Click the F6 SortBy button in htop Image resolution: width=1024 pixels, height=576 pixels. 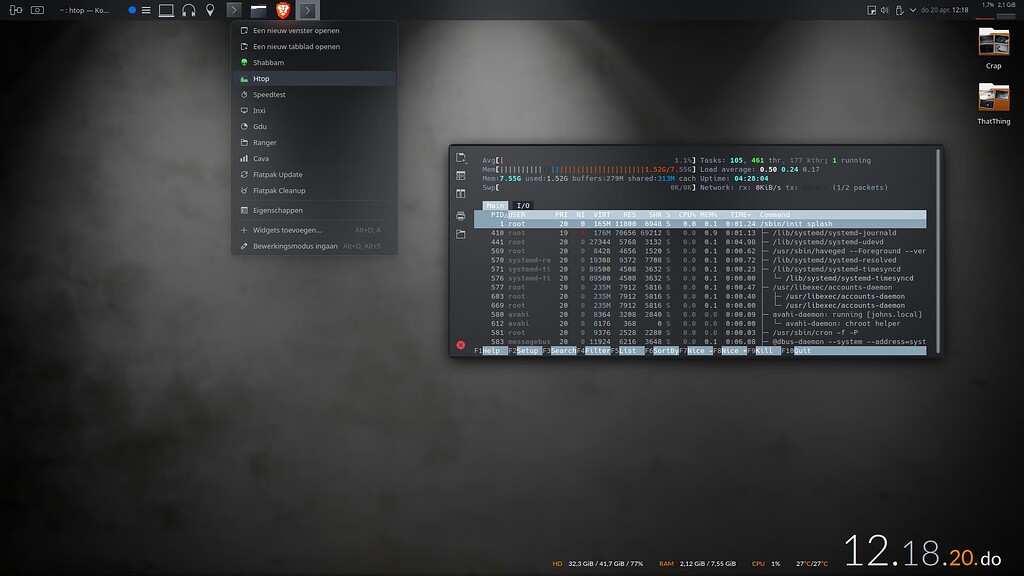(x=663, y=351)
